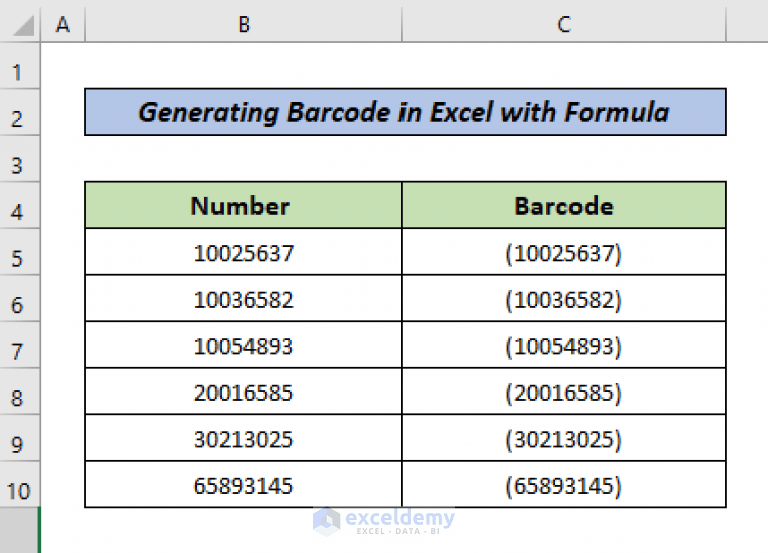Select barcode cell (65893145)

click(564, 484)
